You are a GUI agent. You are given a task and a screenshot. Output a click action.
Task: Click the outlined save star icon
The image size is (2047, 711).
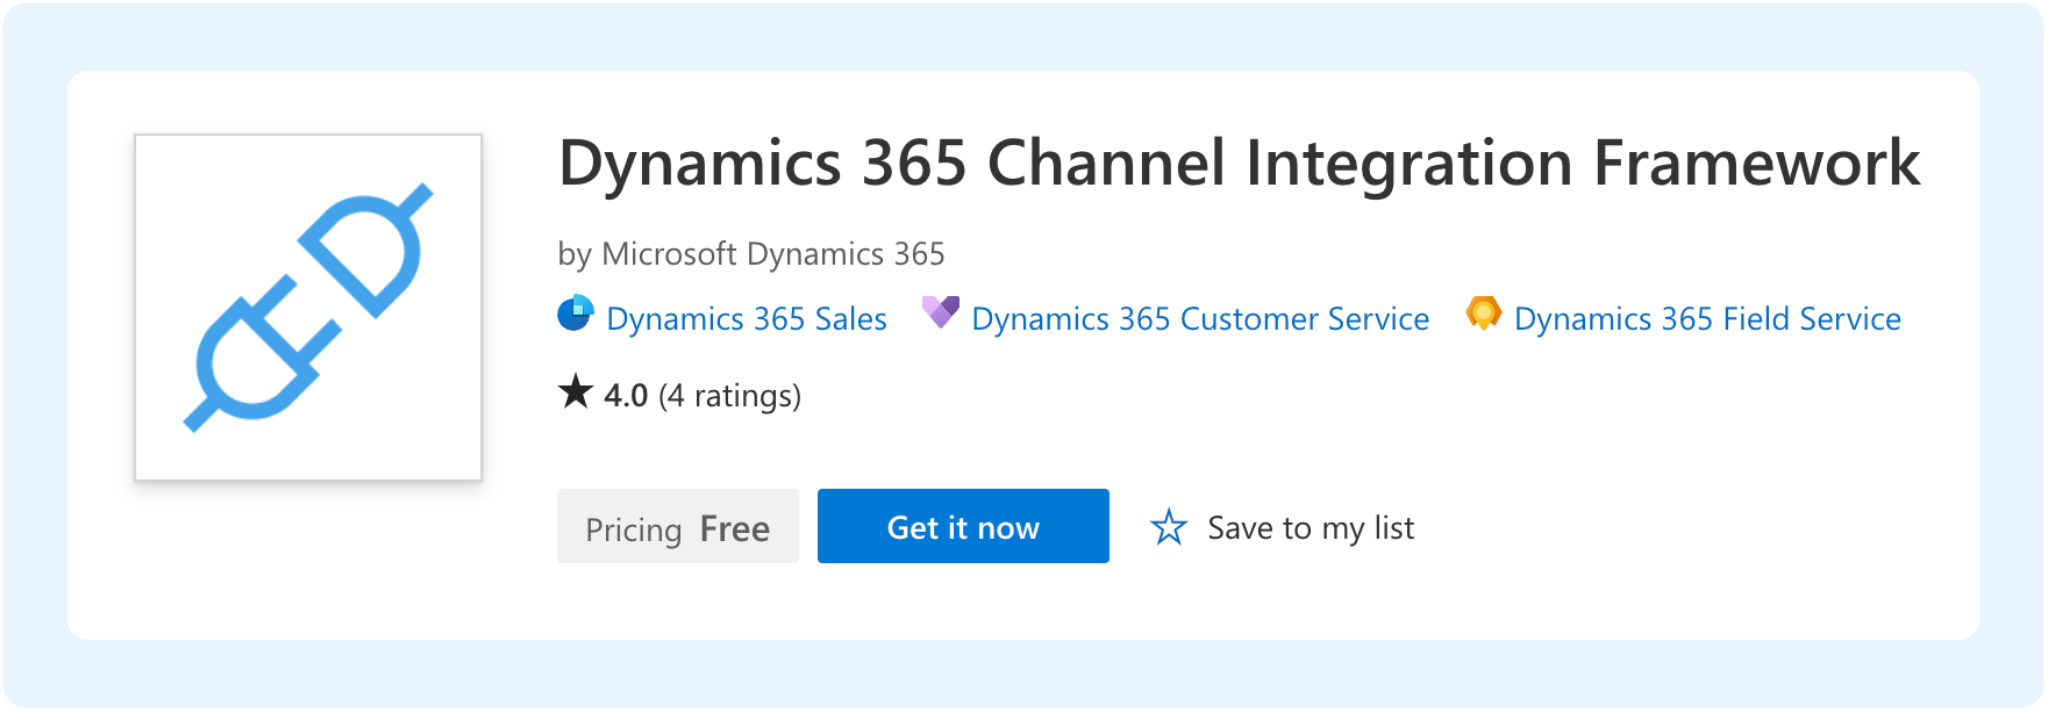pyautogui.click(x=1168, y=527)
